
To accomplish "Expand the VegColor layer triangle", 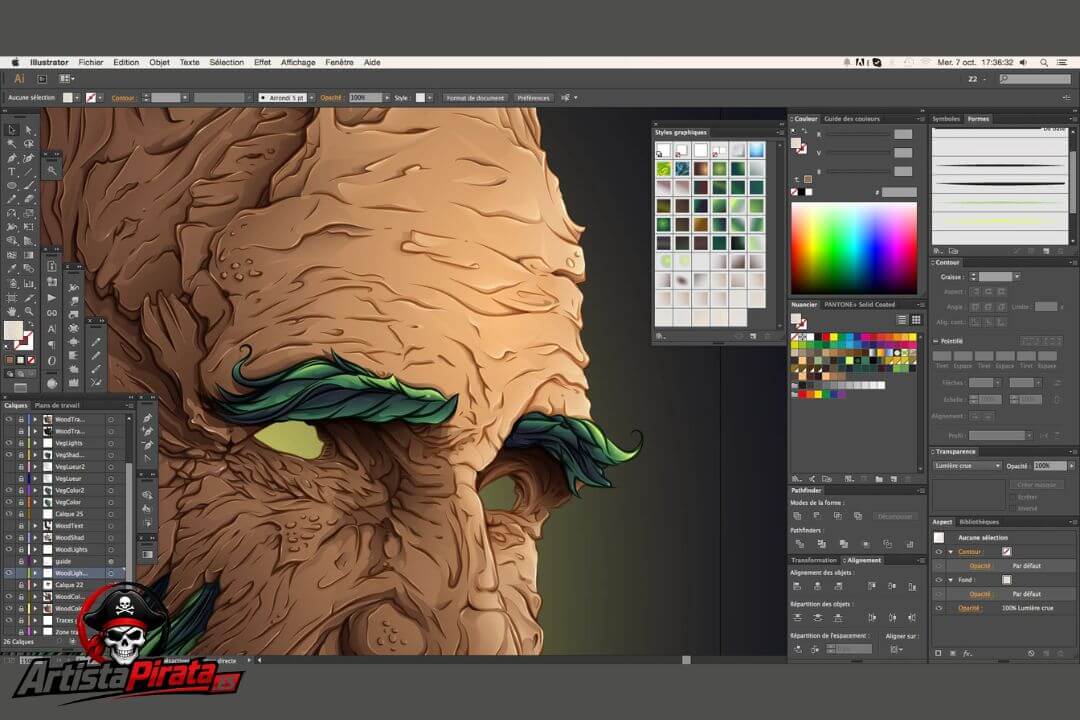I will (35, 502).
